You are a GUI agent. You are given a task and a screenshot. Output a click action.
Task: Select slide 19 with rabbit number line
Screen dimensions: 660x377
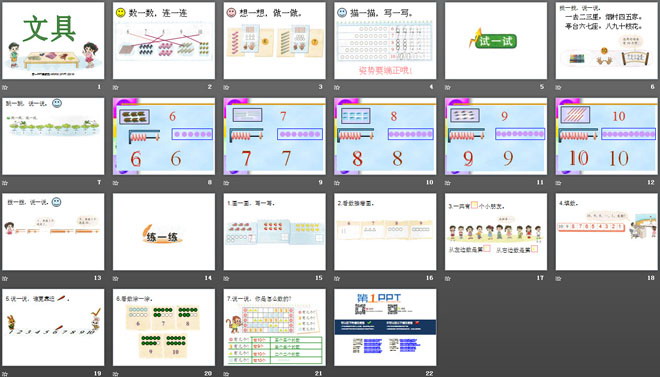tap(53, 327)
